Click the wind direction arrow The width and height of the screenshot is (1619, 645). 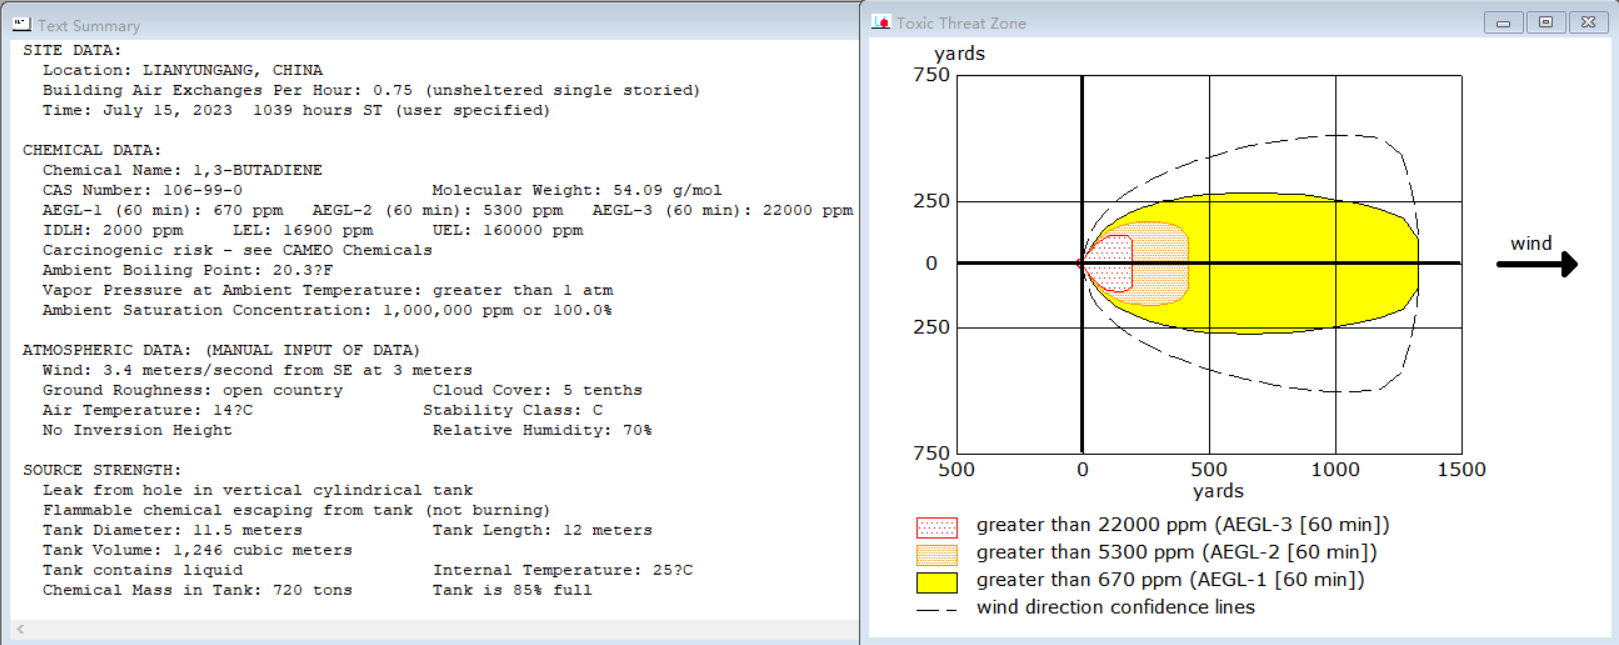pyautogui.click(x=1537, y=264)
